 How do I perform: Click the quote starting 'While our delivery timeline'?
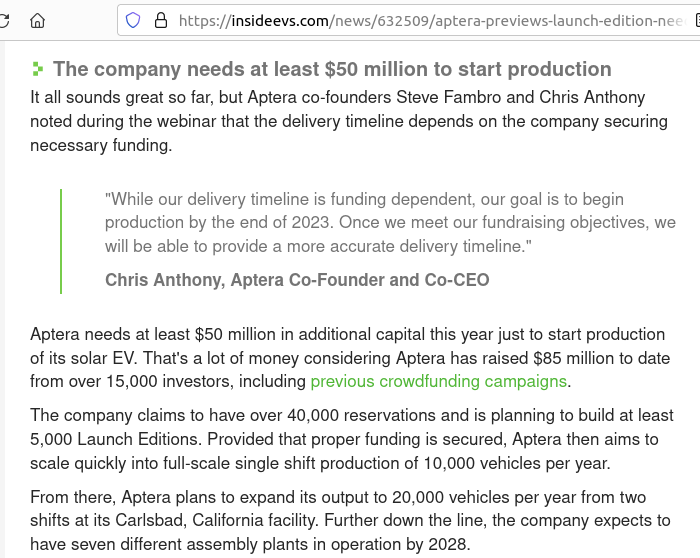[390, 222]
